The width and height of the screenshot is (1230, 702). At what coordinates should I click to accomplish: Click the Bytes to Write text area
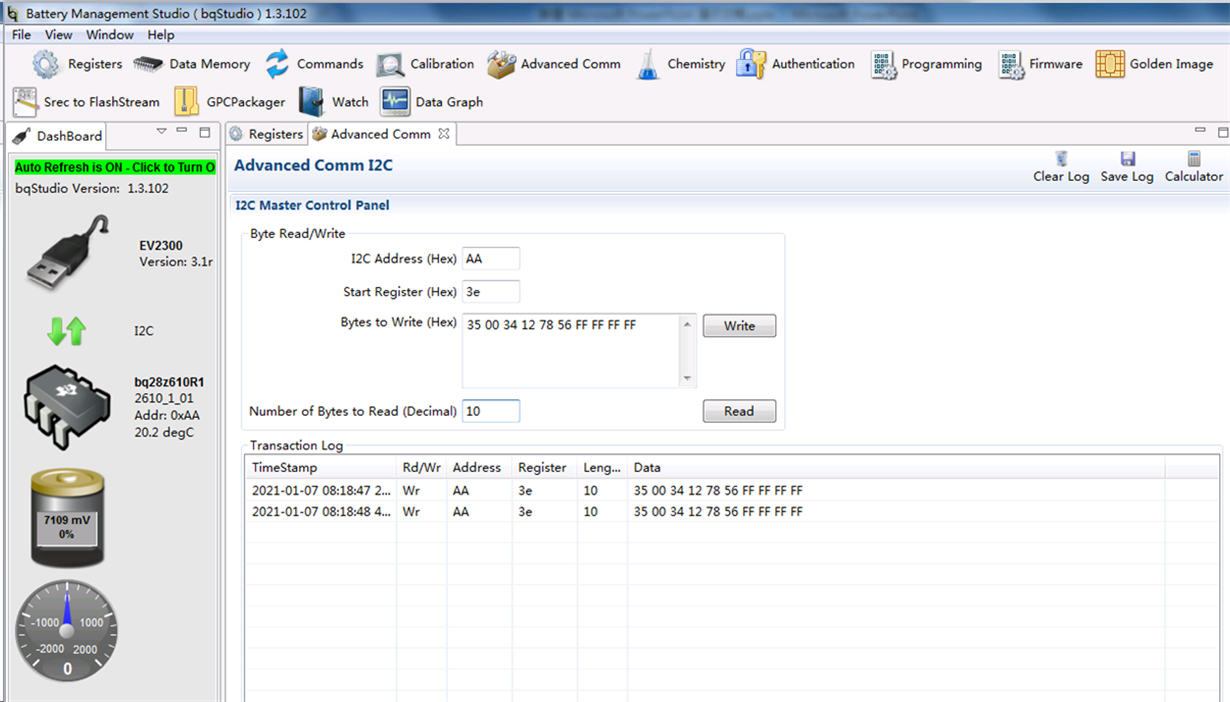coord(571,351)
